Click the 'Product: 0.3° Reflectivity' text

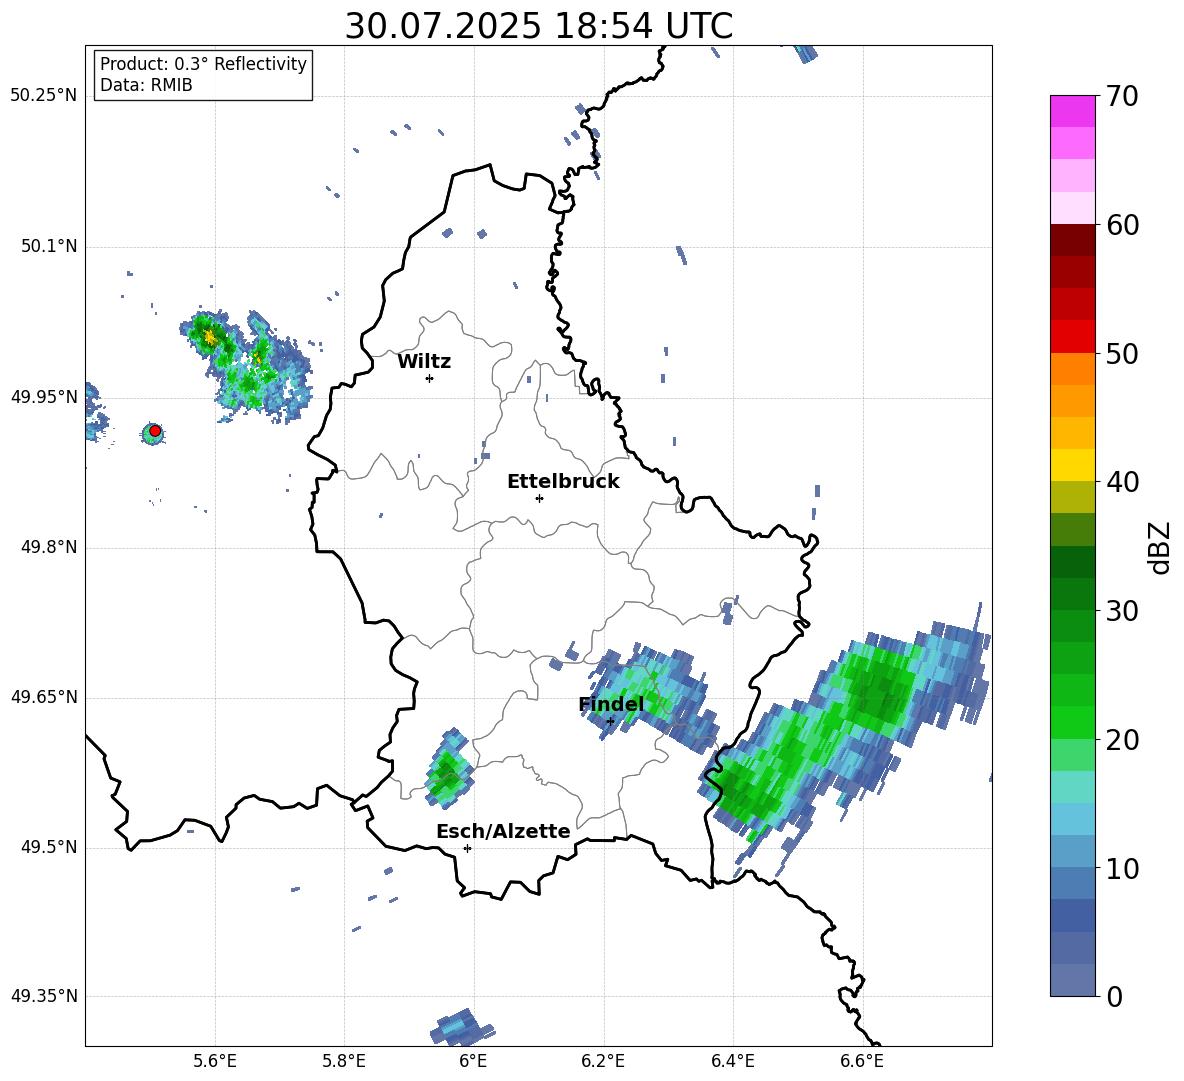(x=203, y=64)
